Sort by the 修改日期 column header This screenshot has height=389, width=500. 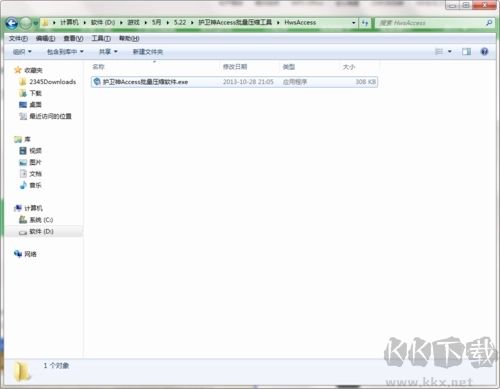coord(235,67)
